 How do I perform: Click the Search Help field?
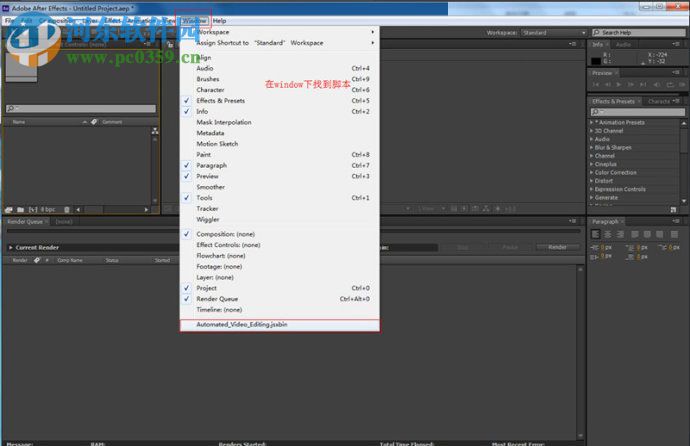point(639,33)
